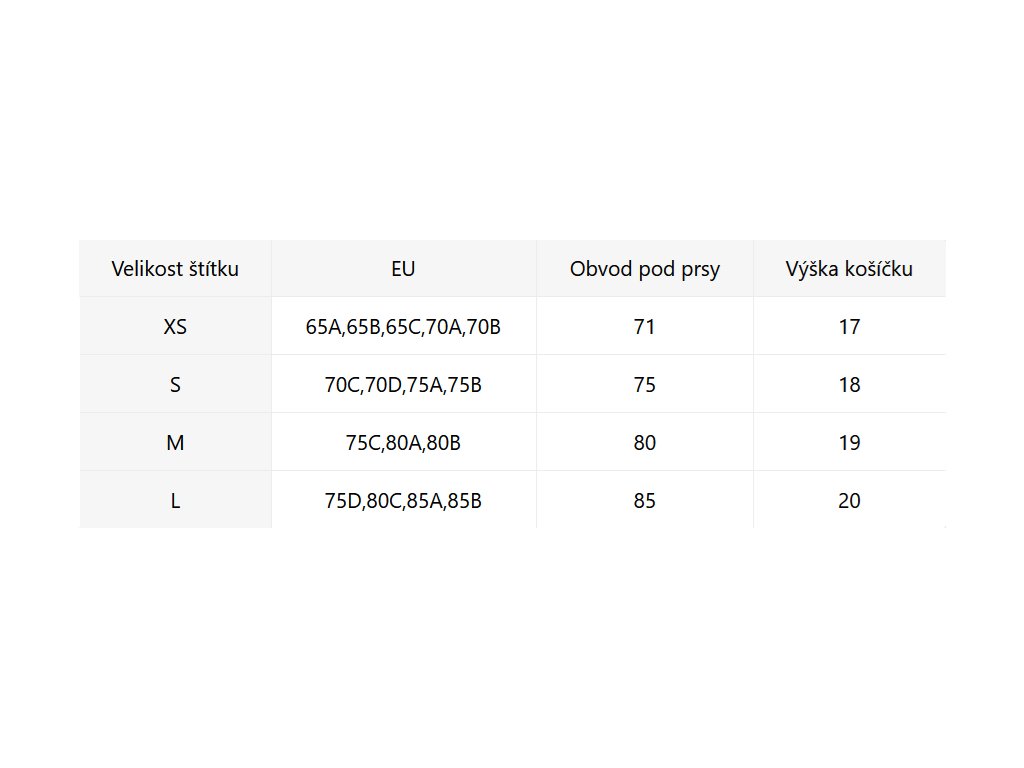Select cup height value 20
This screenshot has width=1024, height=768.
pyautogui.click(x=849, y=501)
